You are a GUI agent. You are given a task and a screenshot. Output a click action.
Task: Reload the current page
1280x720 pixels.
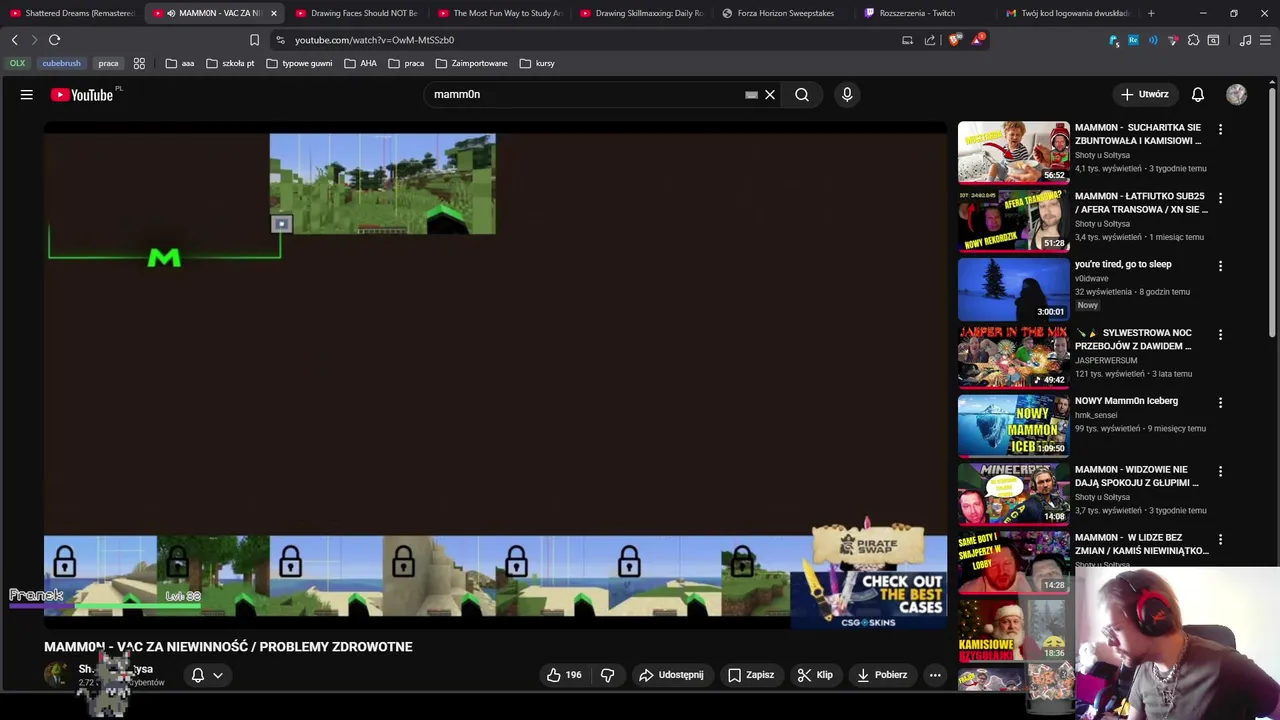(54, 40)
